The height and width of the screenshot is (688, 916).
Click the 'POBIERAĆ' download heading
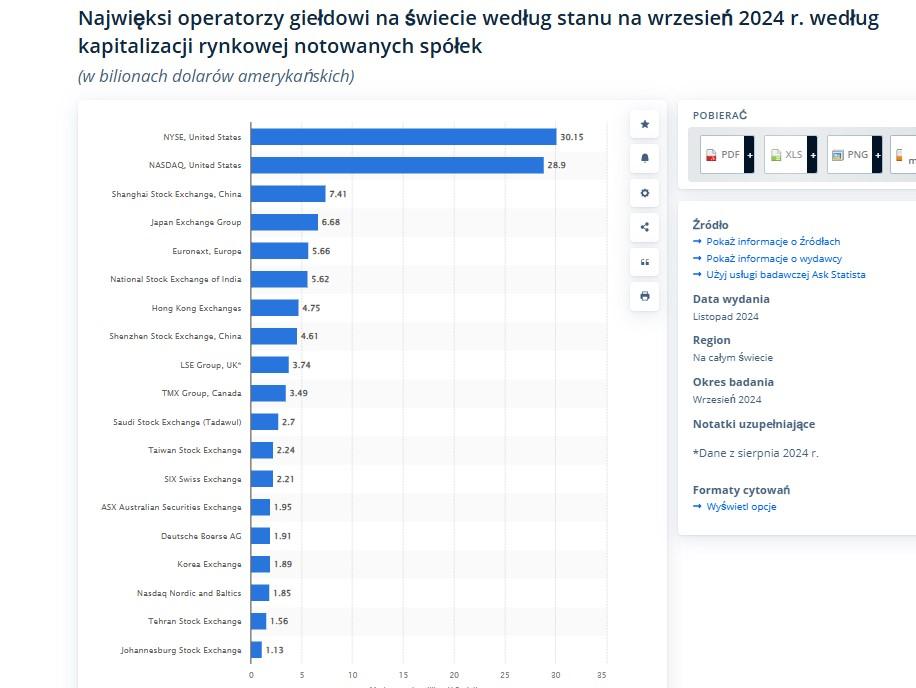720,115
